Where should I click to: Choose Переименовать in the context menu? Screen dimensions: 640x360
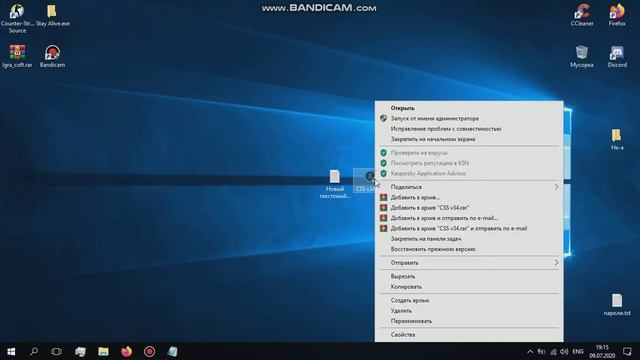(469, 321)
